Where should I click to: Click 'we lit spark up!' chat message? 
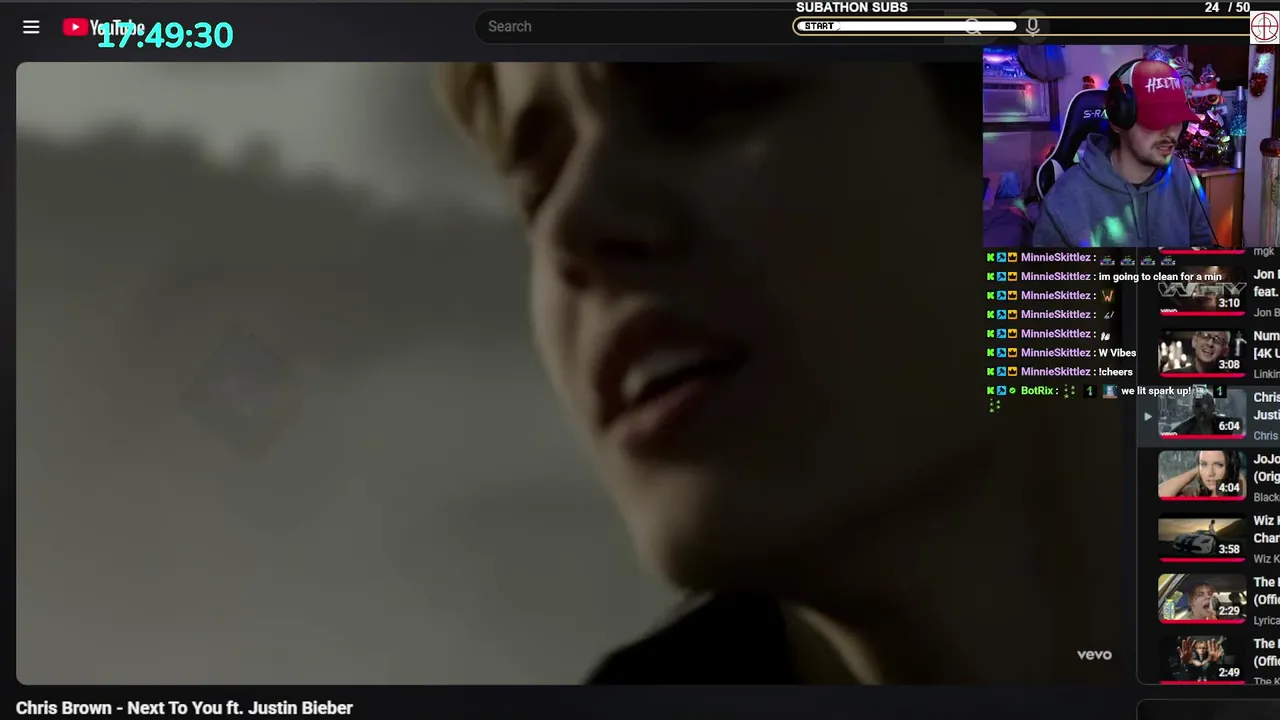click(1157, 391)
